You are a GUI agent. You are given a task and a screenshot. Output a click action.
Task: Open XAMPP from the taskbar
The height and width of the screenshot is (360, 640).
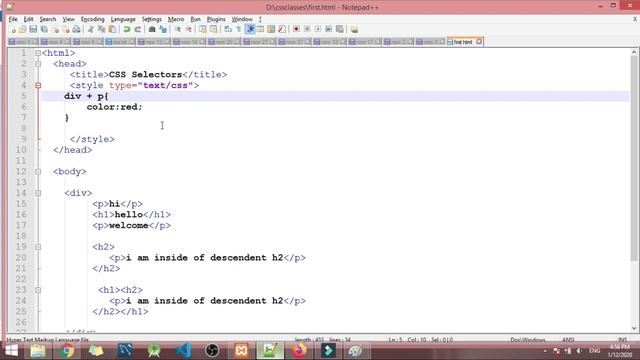241,351
